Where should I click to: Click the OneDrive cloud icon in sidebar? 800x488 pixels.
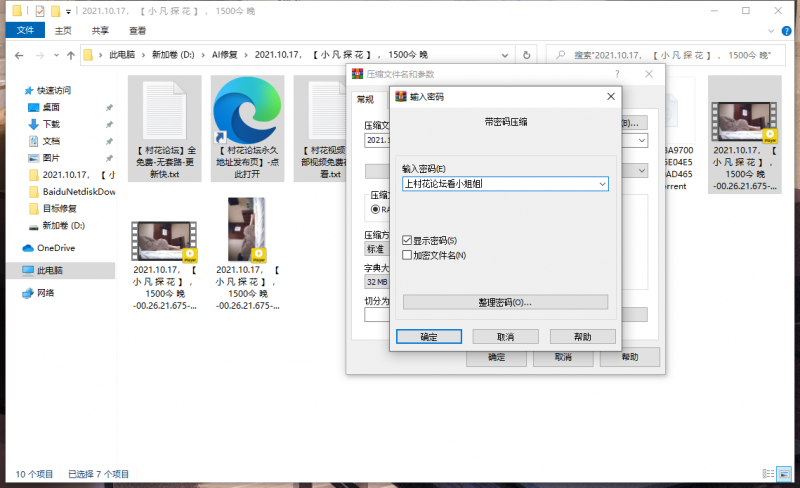click(x=28, y=248)
